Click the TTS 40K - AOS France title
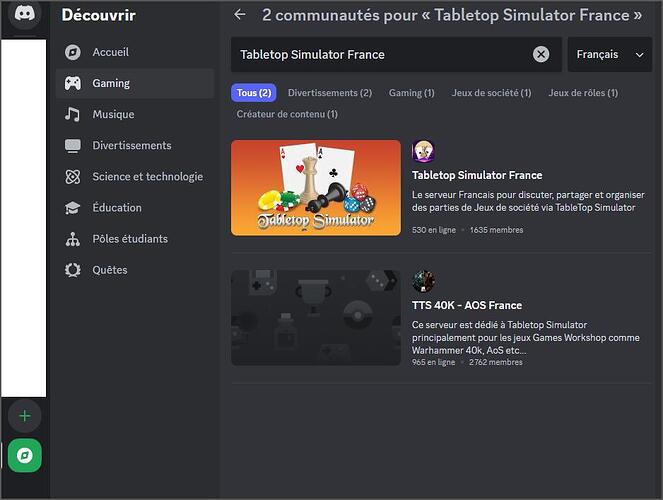 [x=467, y=305]
